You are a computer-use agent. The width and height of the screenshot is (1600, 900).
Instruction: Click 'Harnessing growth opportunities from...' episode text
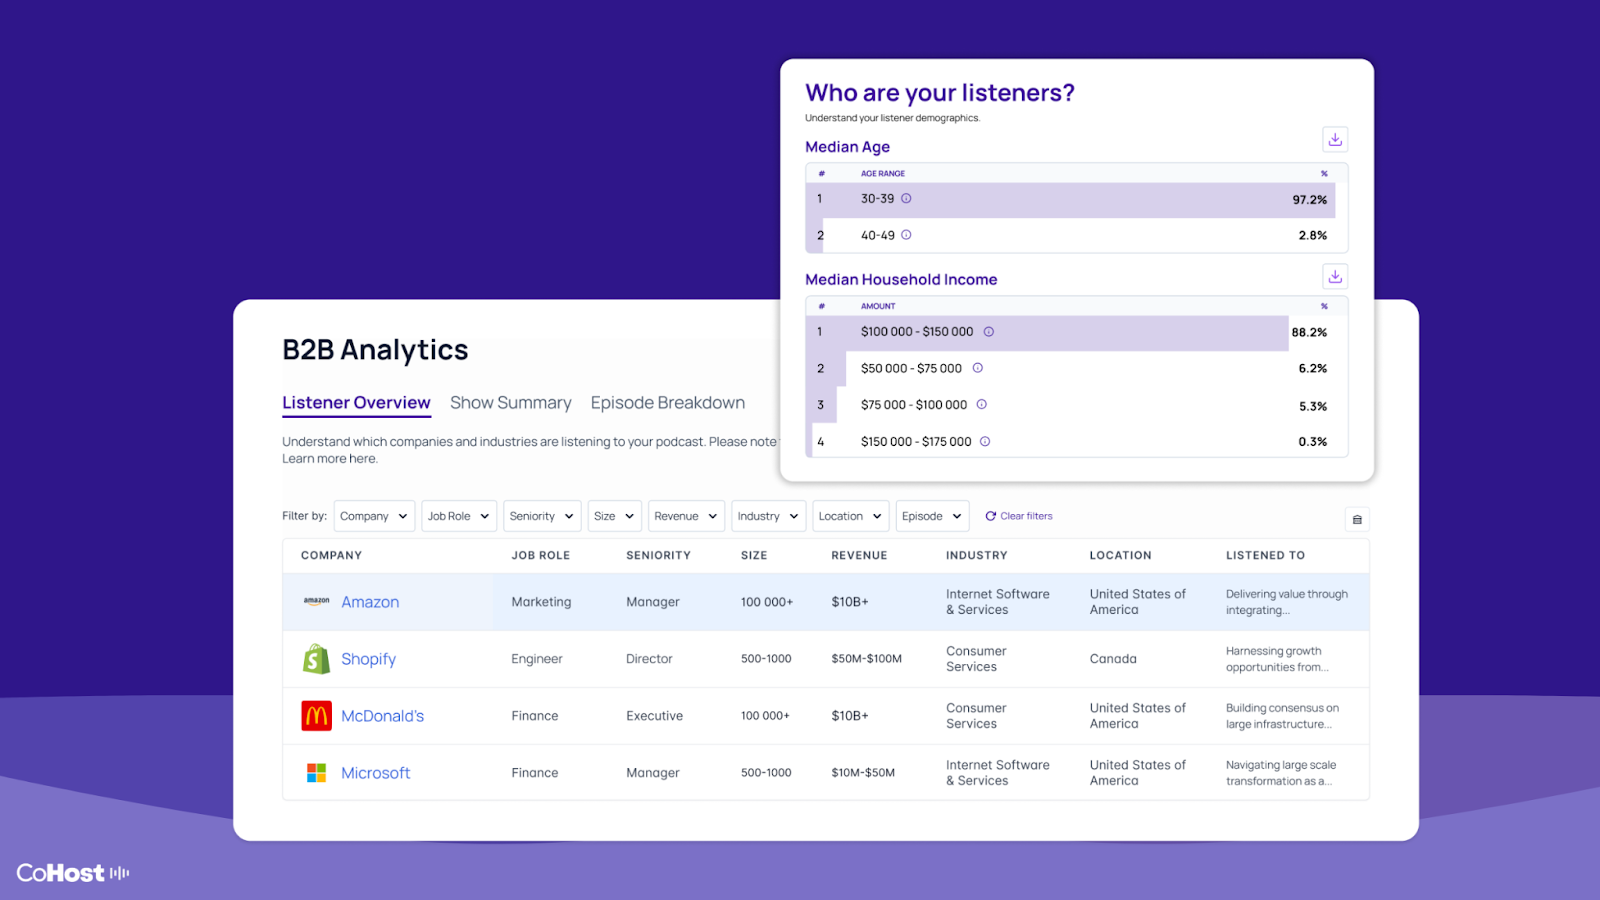click(1277, 659)
